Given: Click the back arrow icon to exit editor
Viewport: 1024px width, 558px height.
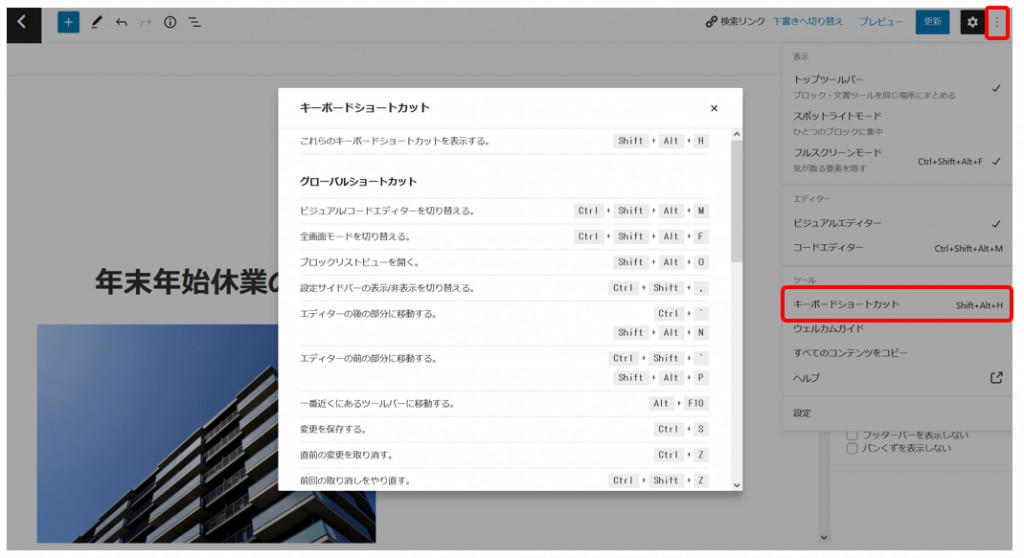Looking at the screenshot, I should coord(23,22).
